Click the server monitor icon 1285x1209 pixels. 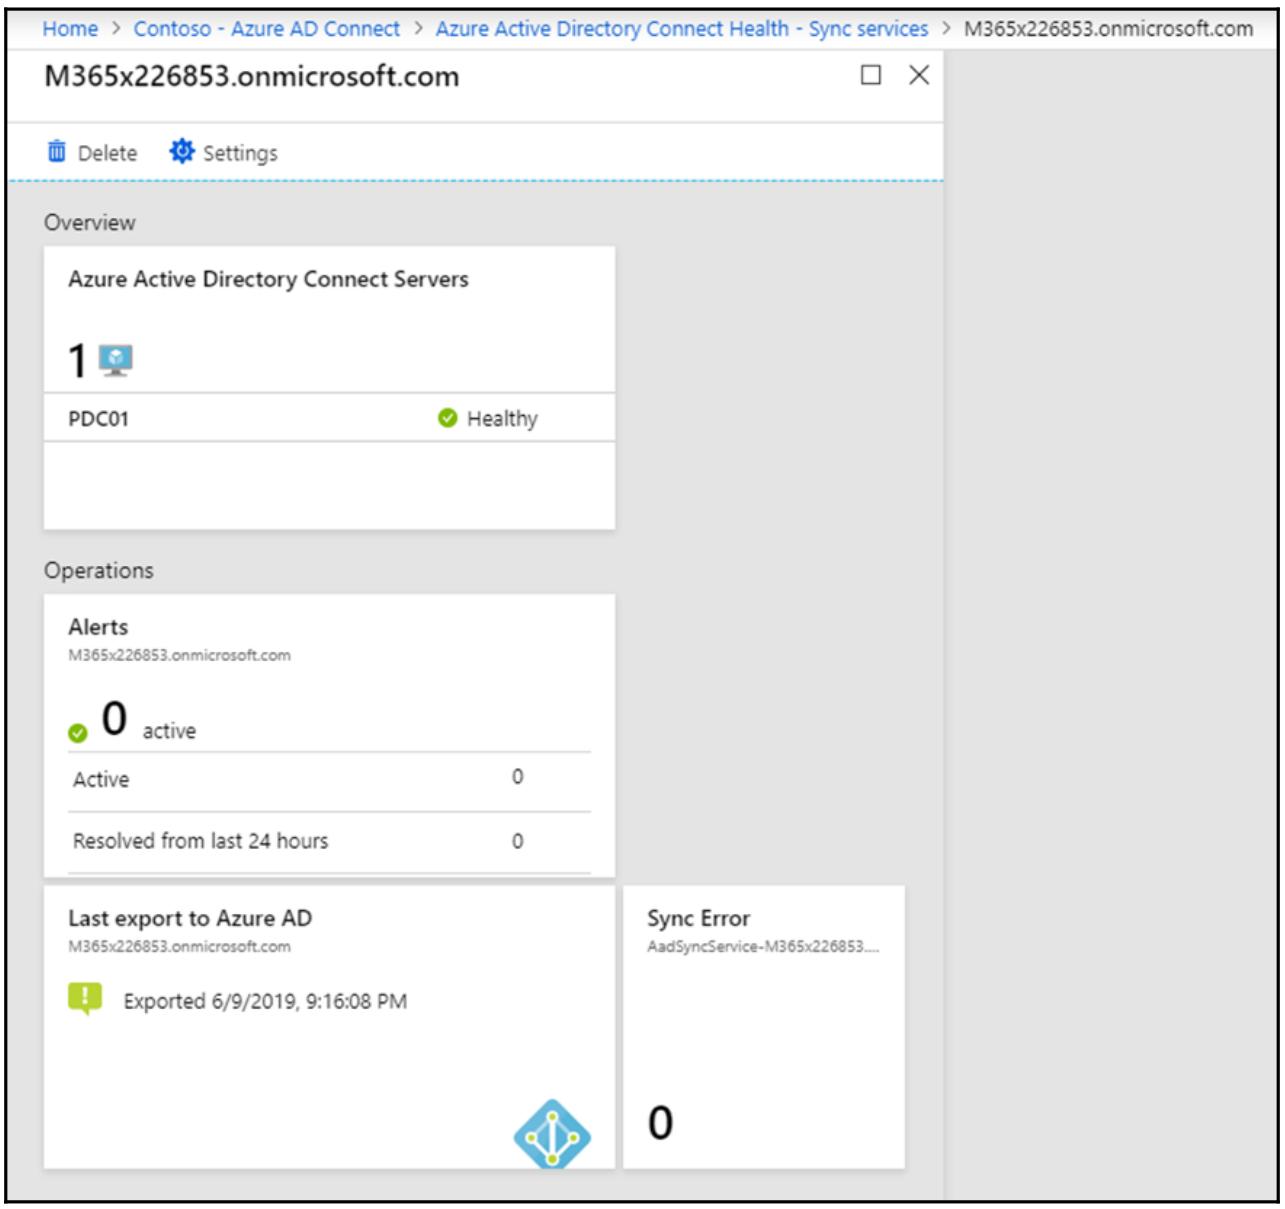pos(116,360)
